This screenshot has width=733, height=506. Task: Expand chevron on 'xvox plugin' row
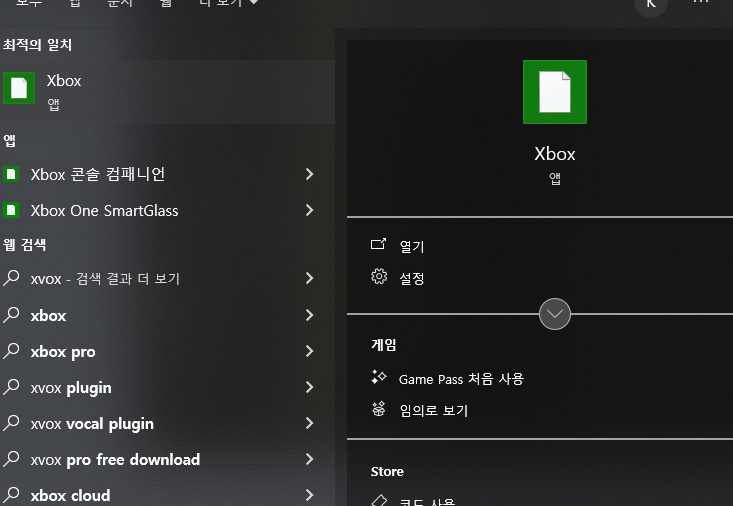click(309, 387)
